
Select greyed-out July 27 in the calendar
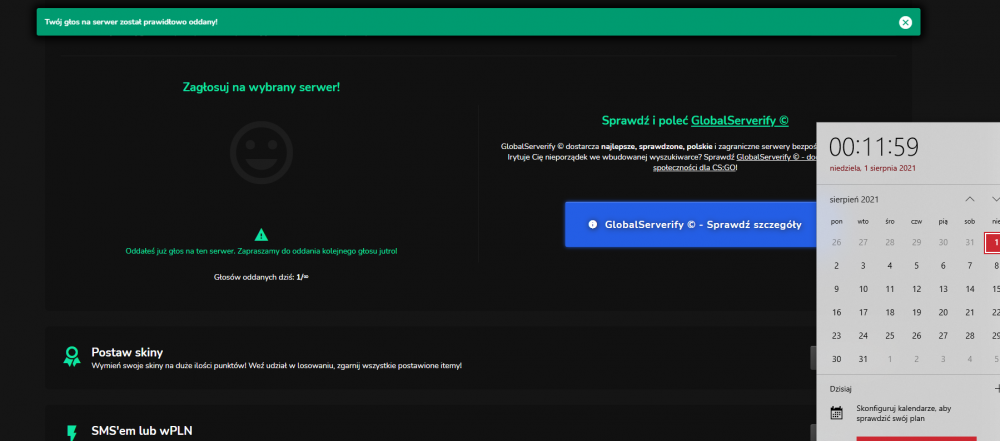click(863, 243)
